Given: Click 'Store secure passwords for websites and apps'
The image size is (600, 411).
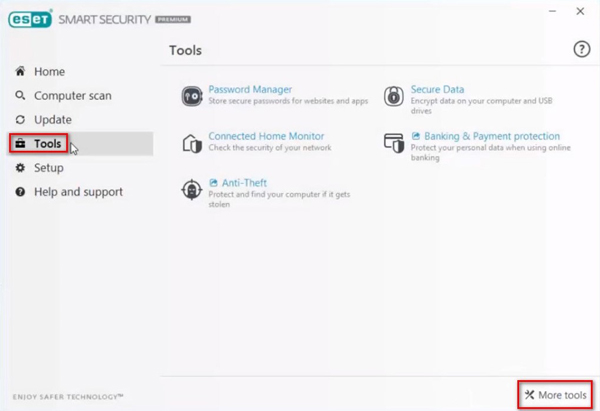Looking at the screenshot, I should click(288, 101).
